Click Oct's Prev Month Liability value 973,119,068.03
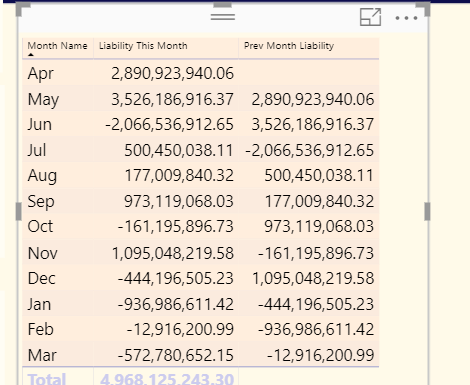Image resolution: width=470 pixels, height=385 pixels. click(x=319, y=227)
